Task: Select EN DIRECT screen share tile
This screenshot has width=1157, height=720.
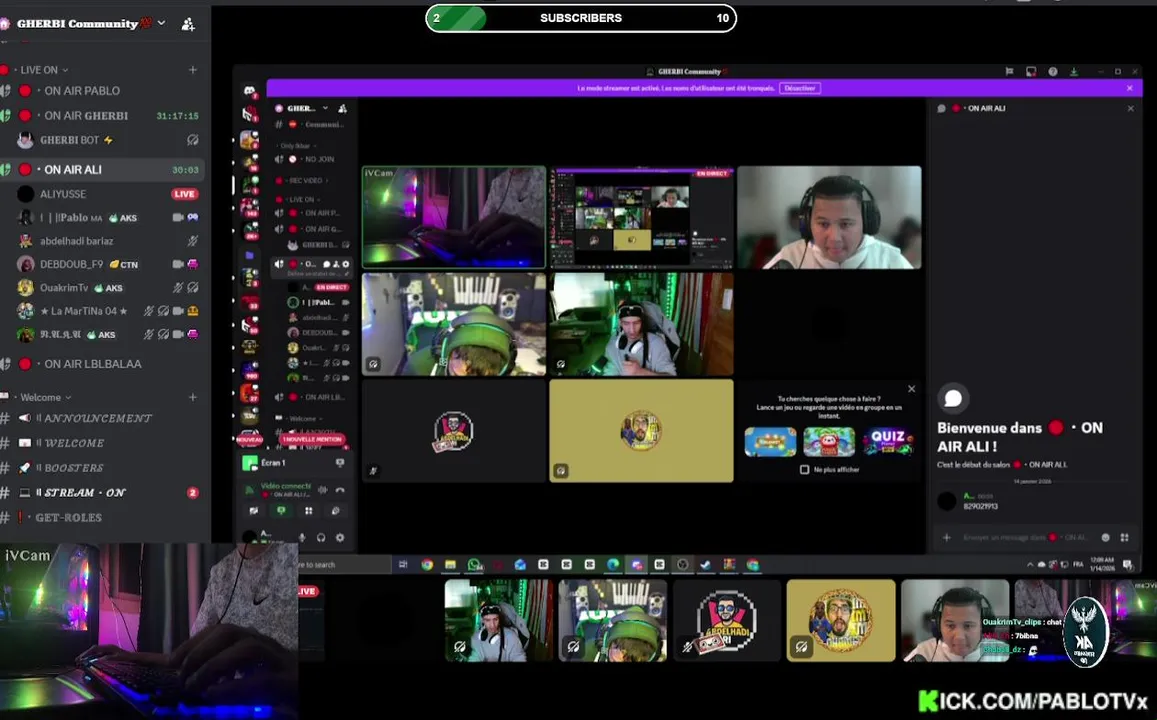Action: [641, 217]
